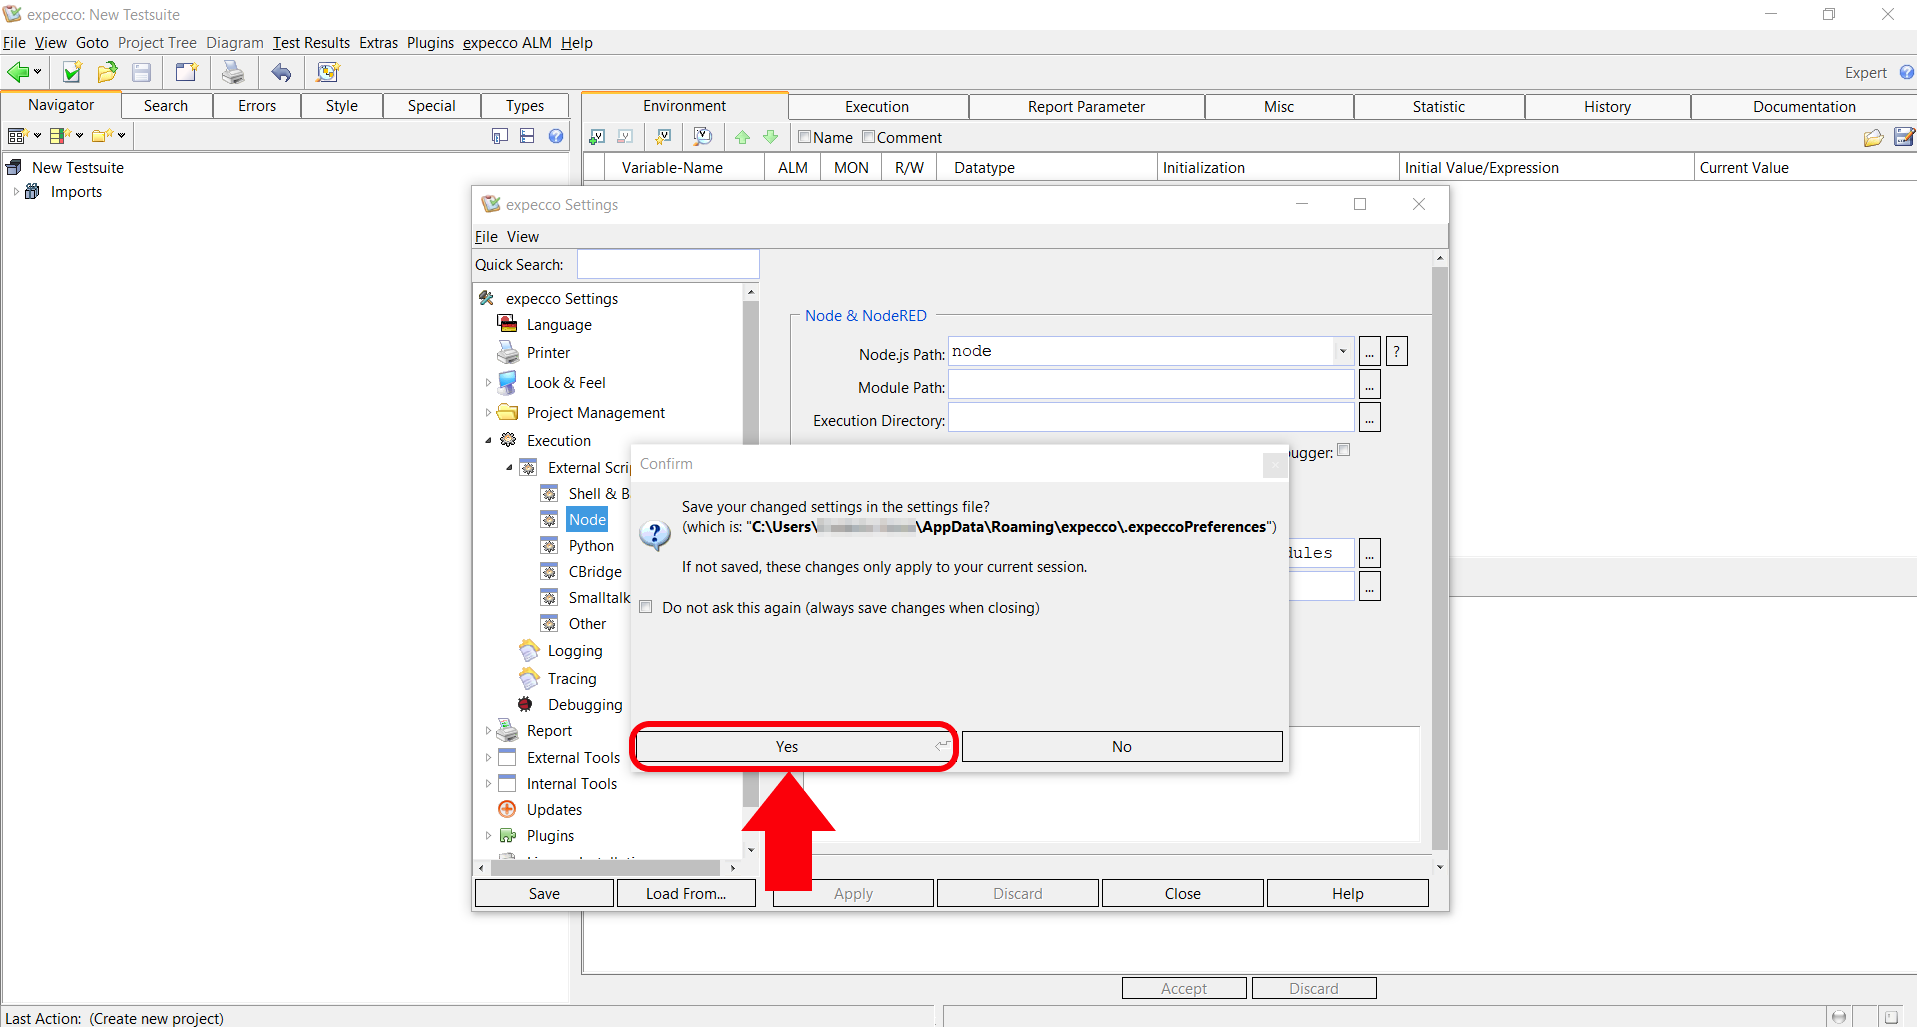Click the blue help icon in Navigator toolbar

556,136
